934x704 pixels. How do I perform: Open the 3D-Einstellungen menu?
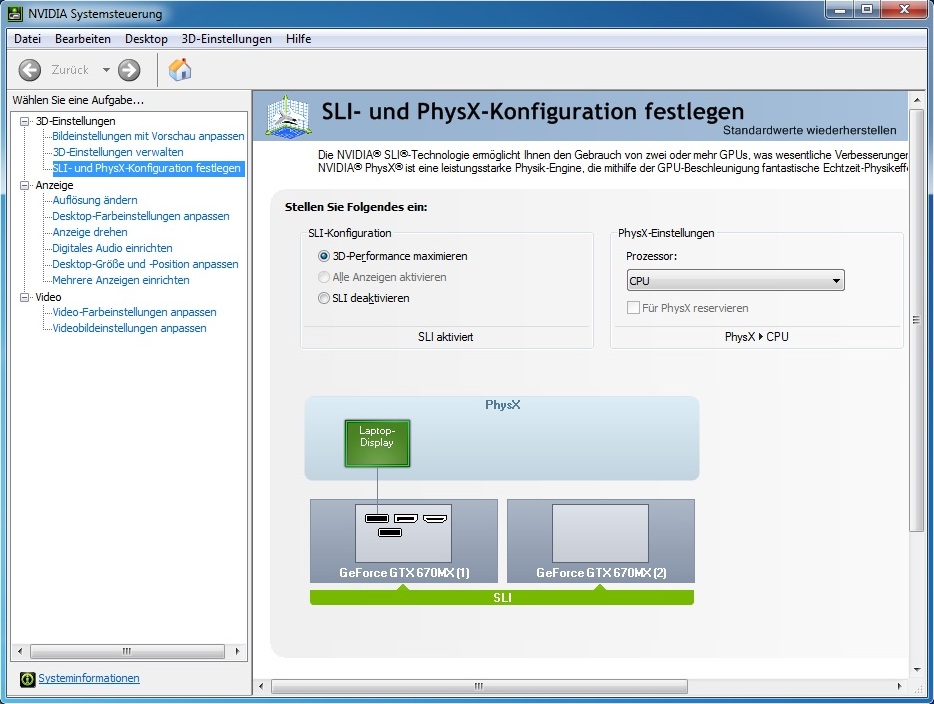[x=226, y=39]
